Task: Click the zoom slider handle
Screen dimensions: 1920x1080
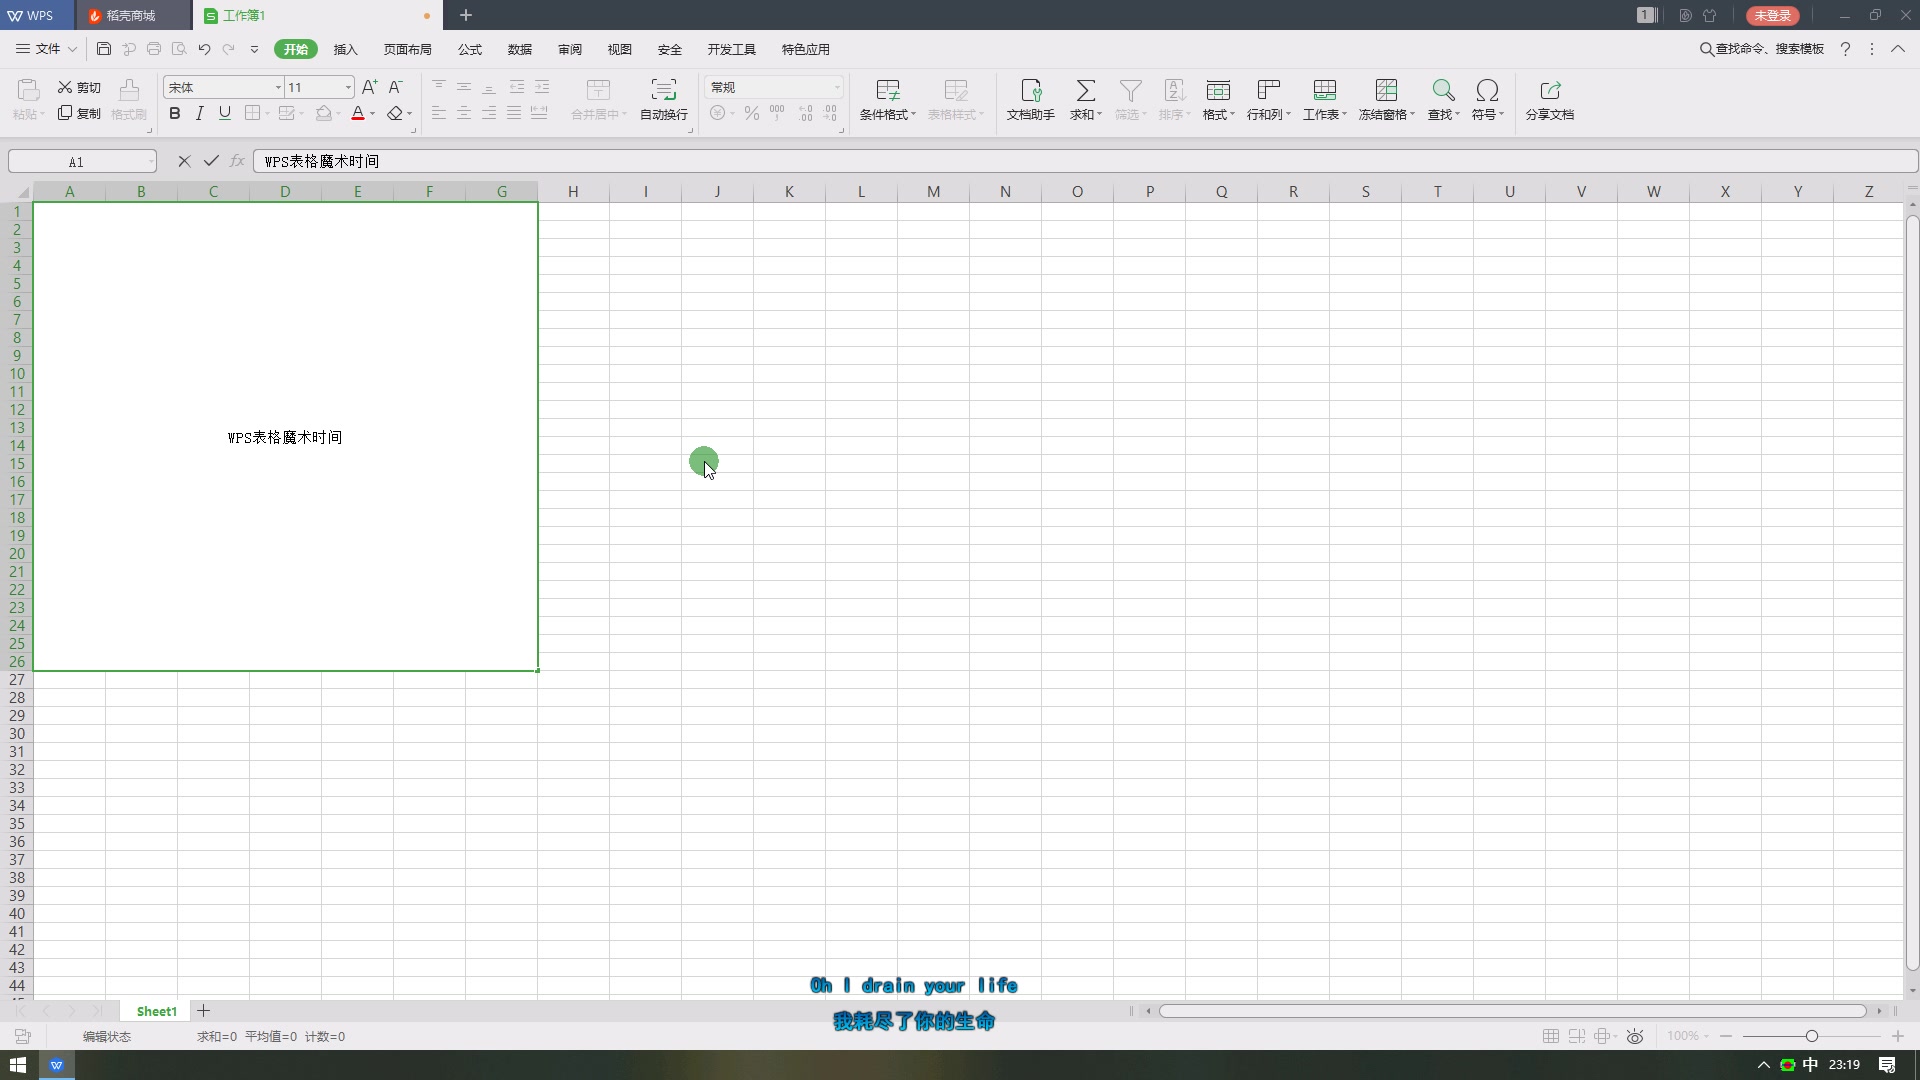Action: 1811,1036
